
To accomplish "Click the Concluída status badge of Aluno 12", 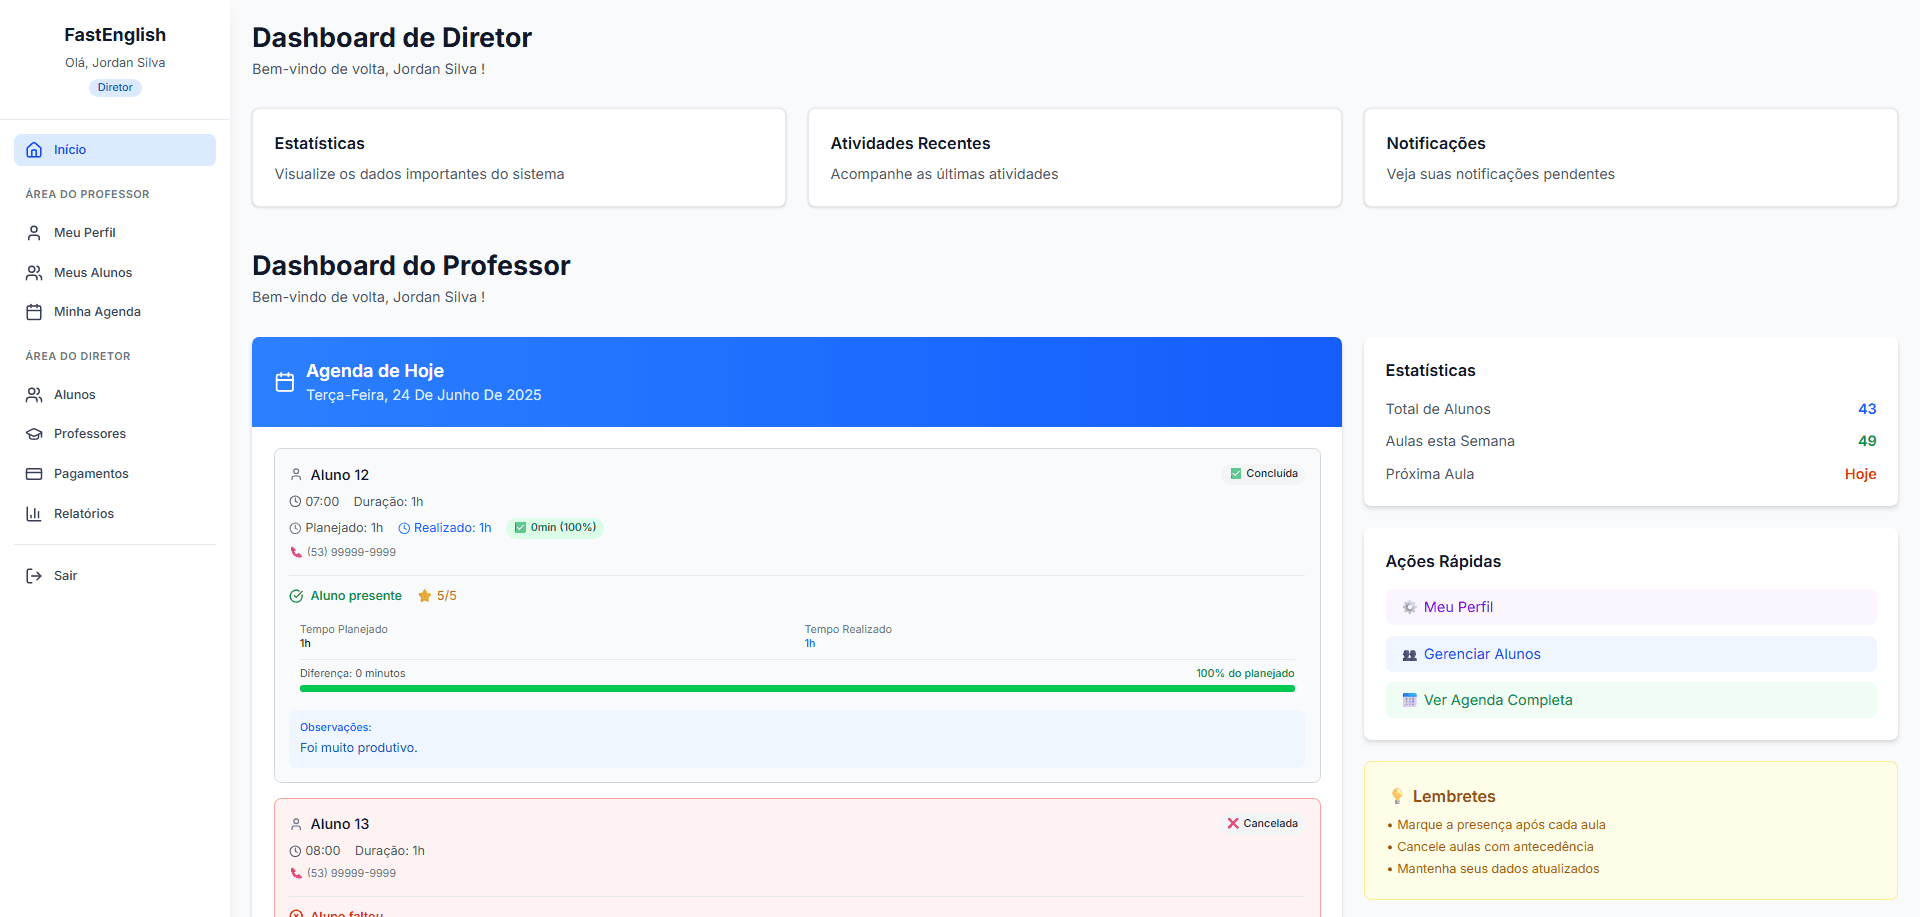I will click(1264, 474).
